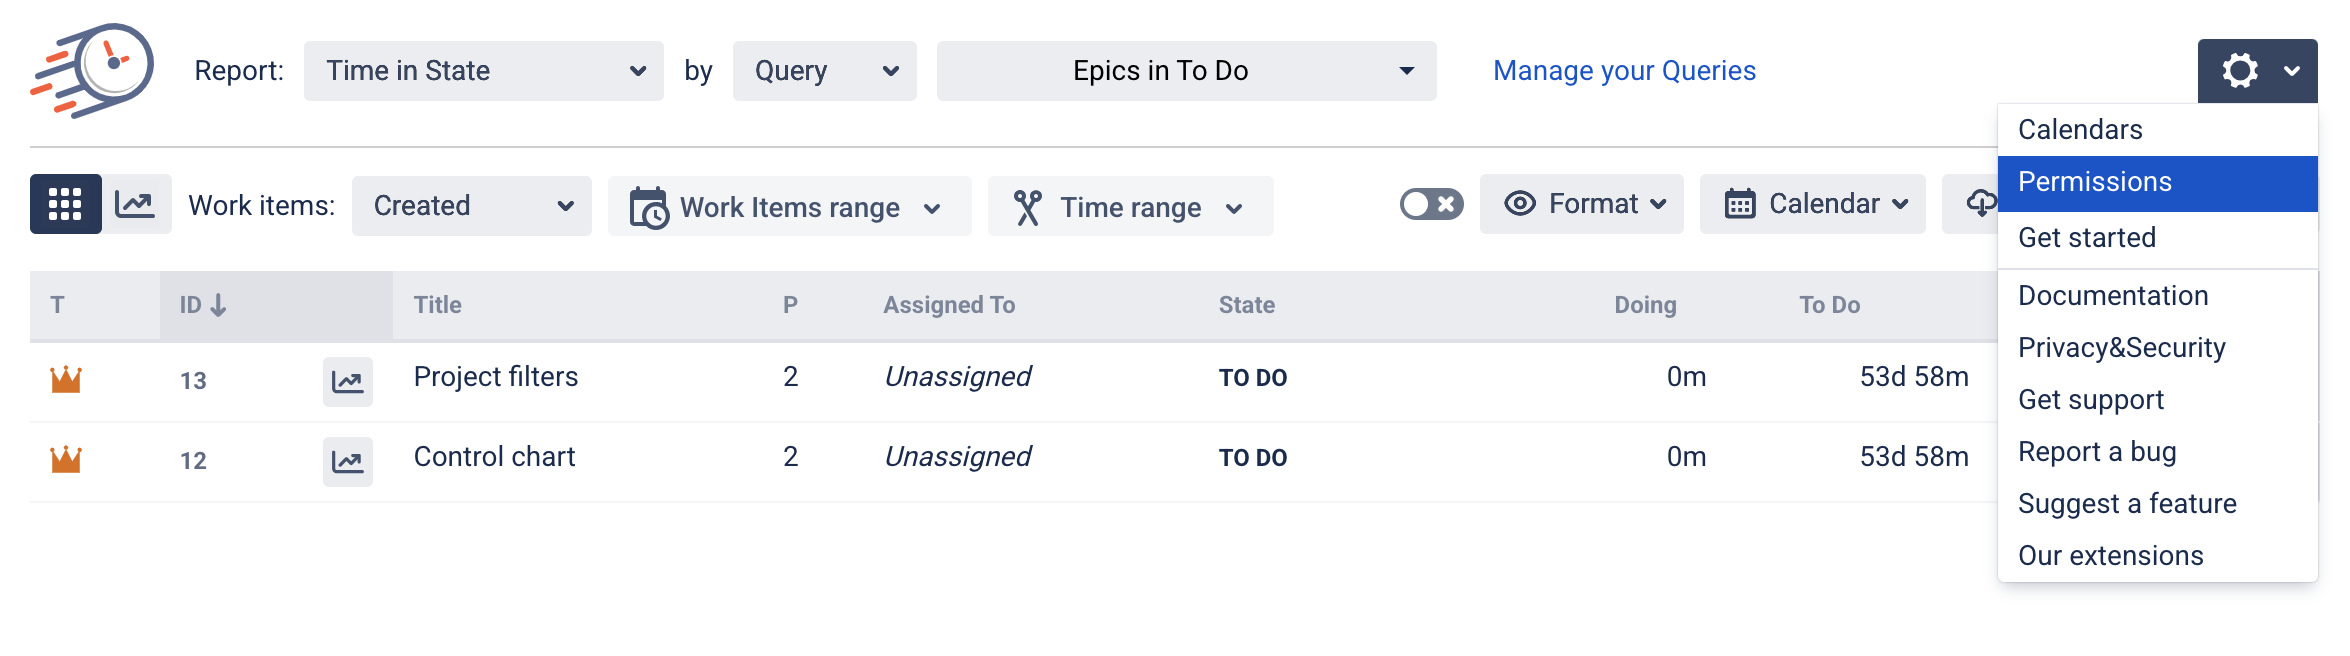Open the Epics in To Do query dropdown
This screenshot has width=2350, height=656.
(1186, 71)
